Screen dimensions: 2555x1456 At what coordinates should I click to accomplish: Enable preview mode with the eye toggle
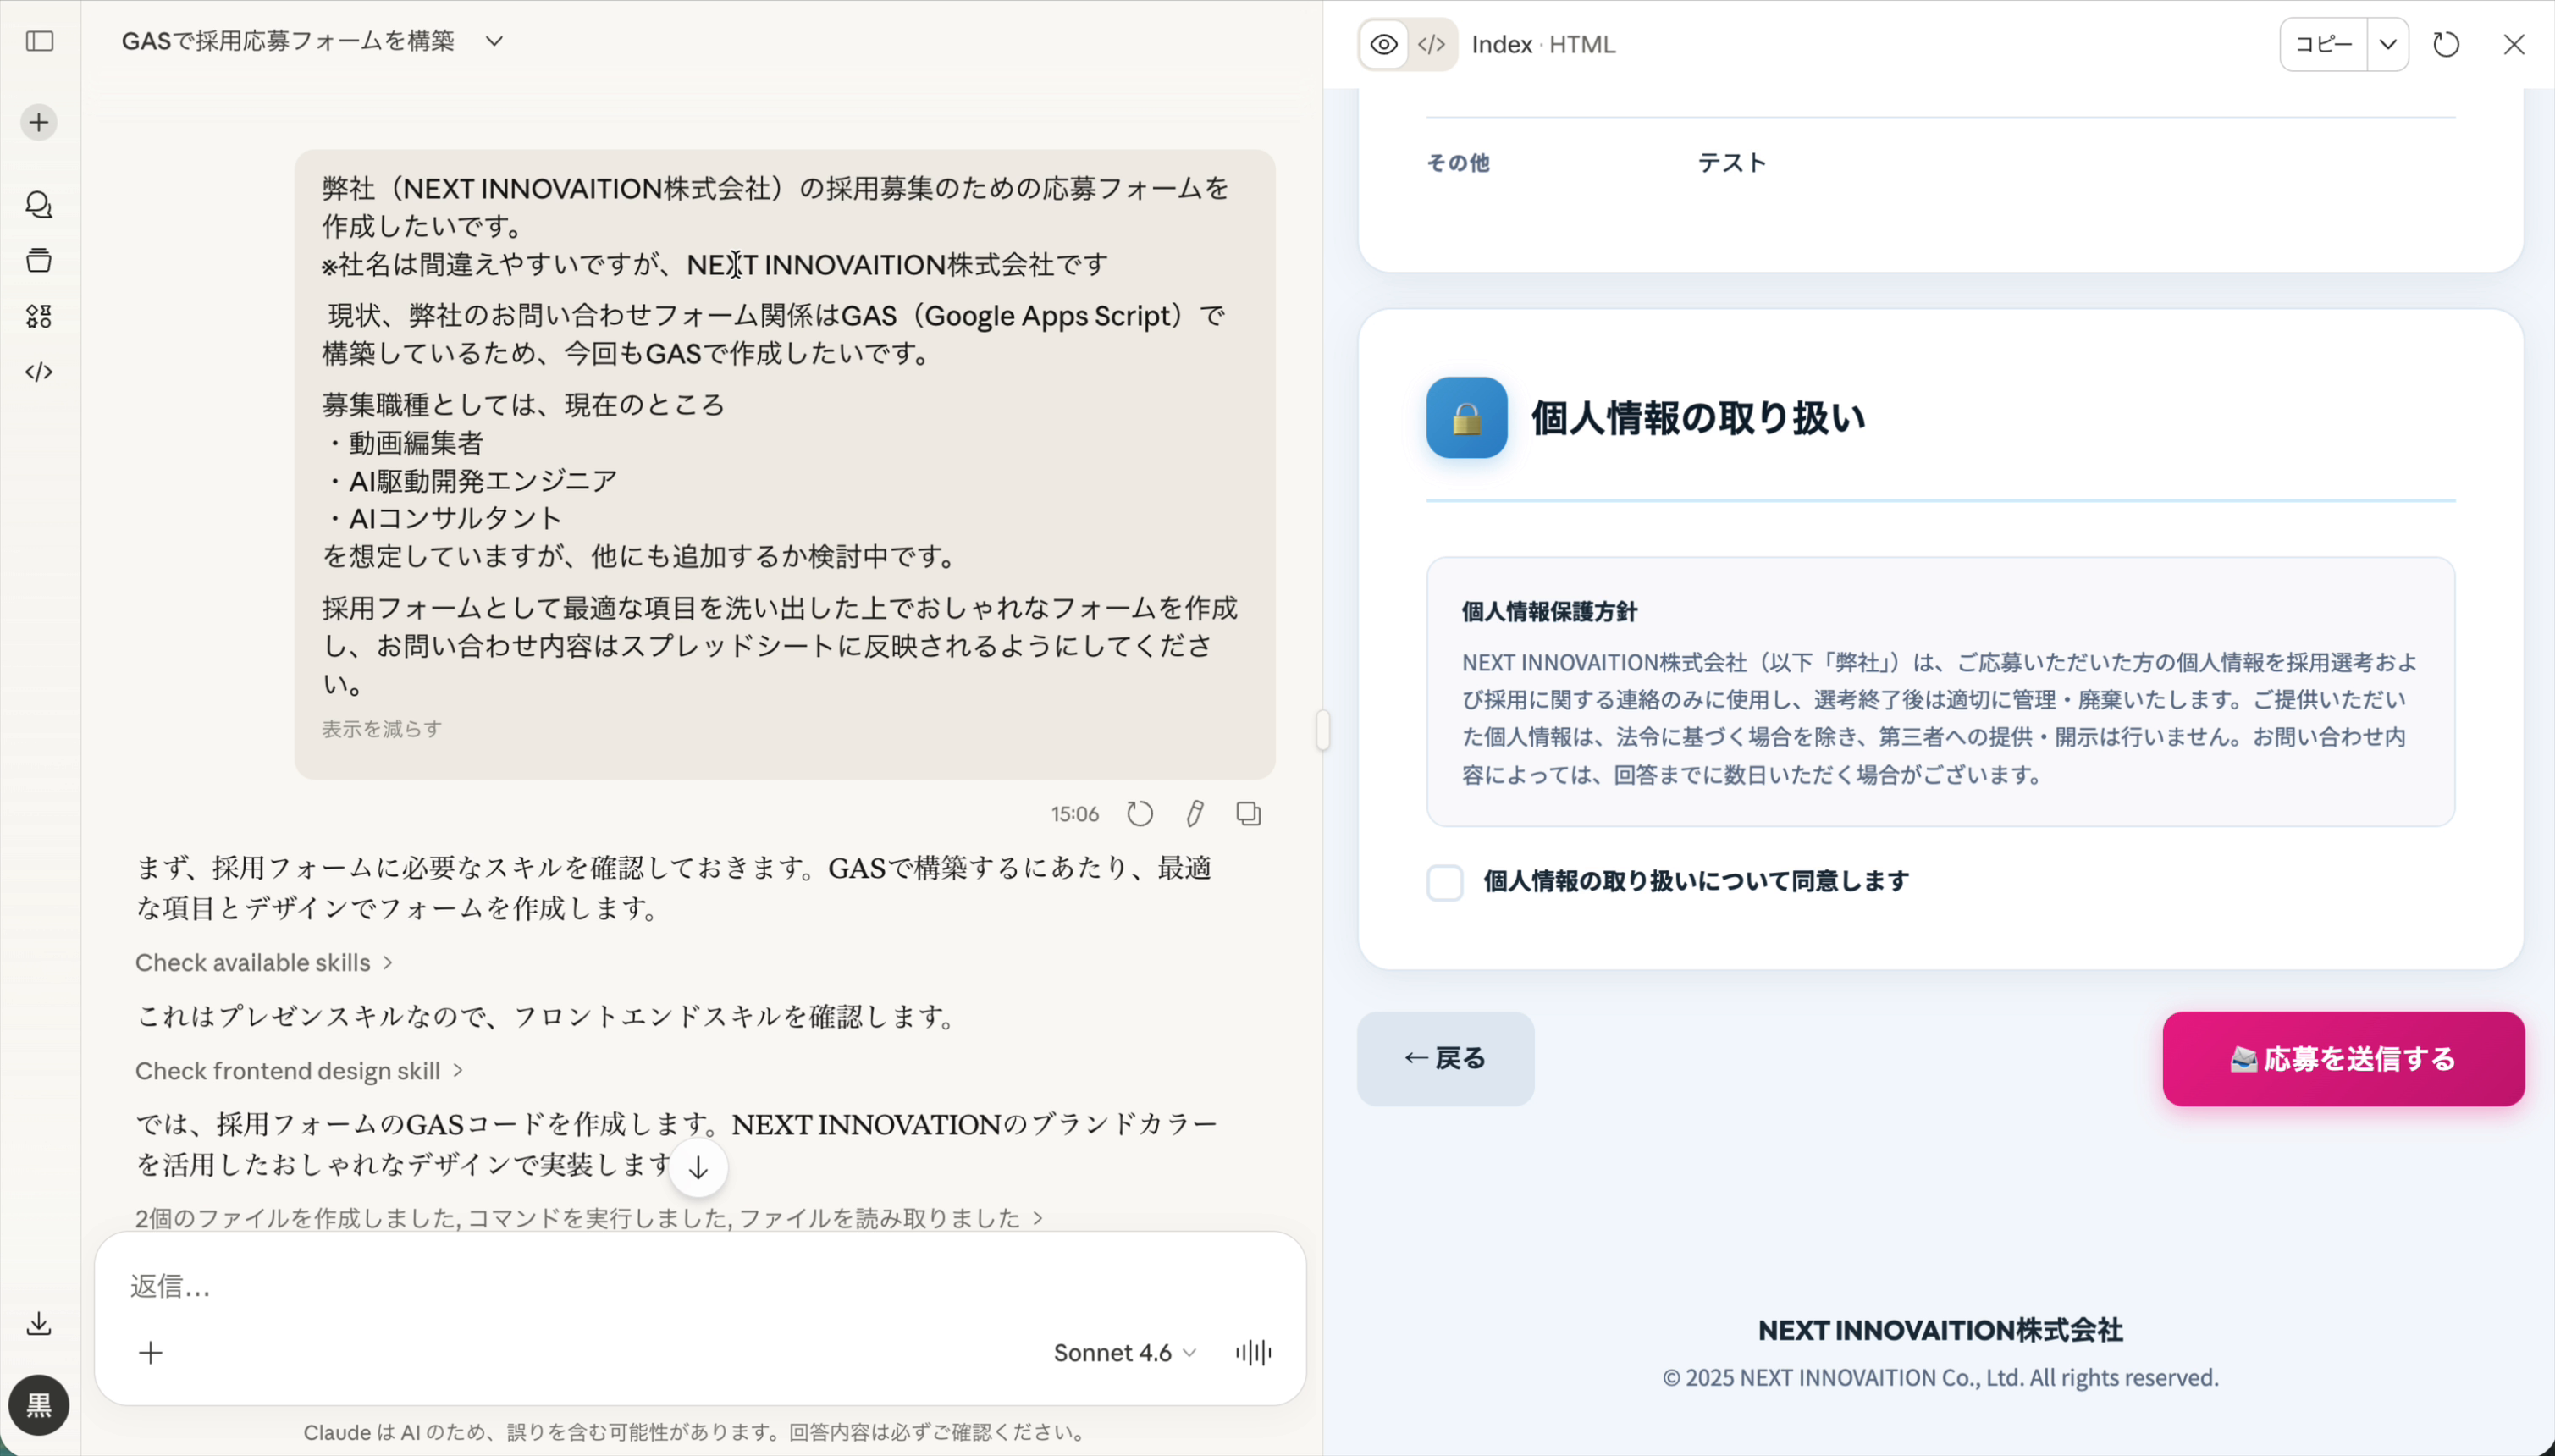click(1383, 43)
